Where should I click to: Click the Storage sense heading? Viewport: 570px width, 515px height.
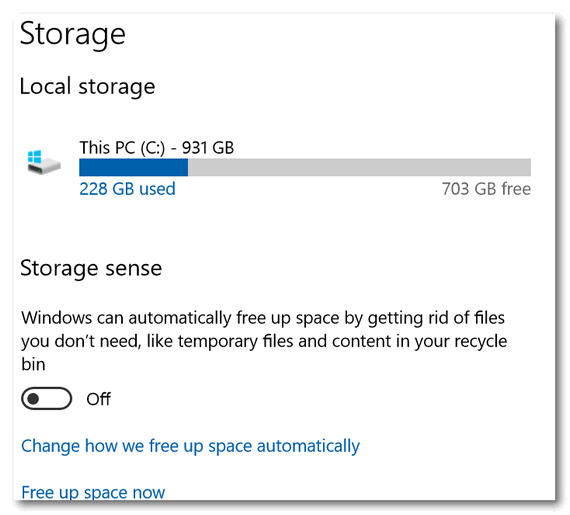coord(91,268)
